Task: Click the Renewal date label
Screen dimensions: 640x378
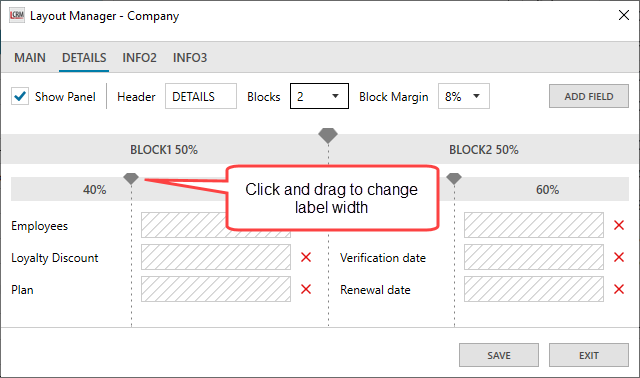Action: [x=375, y=289]
